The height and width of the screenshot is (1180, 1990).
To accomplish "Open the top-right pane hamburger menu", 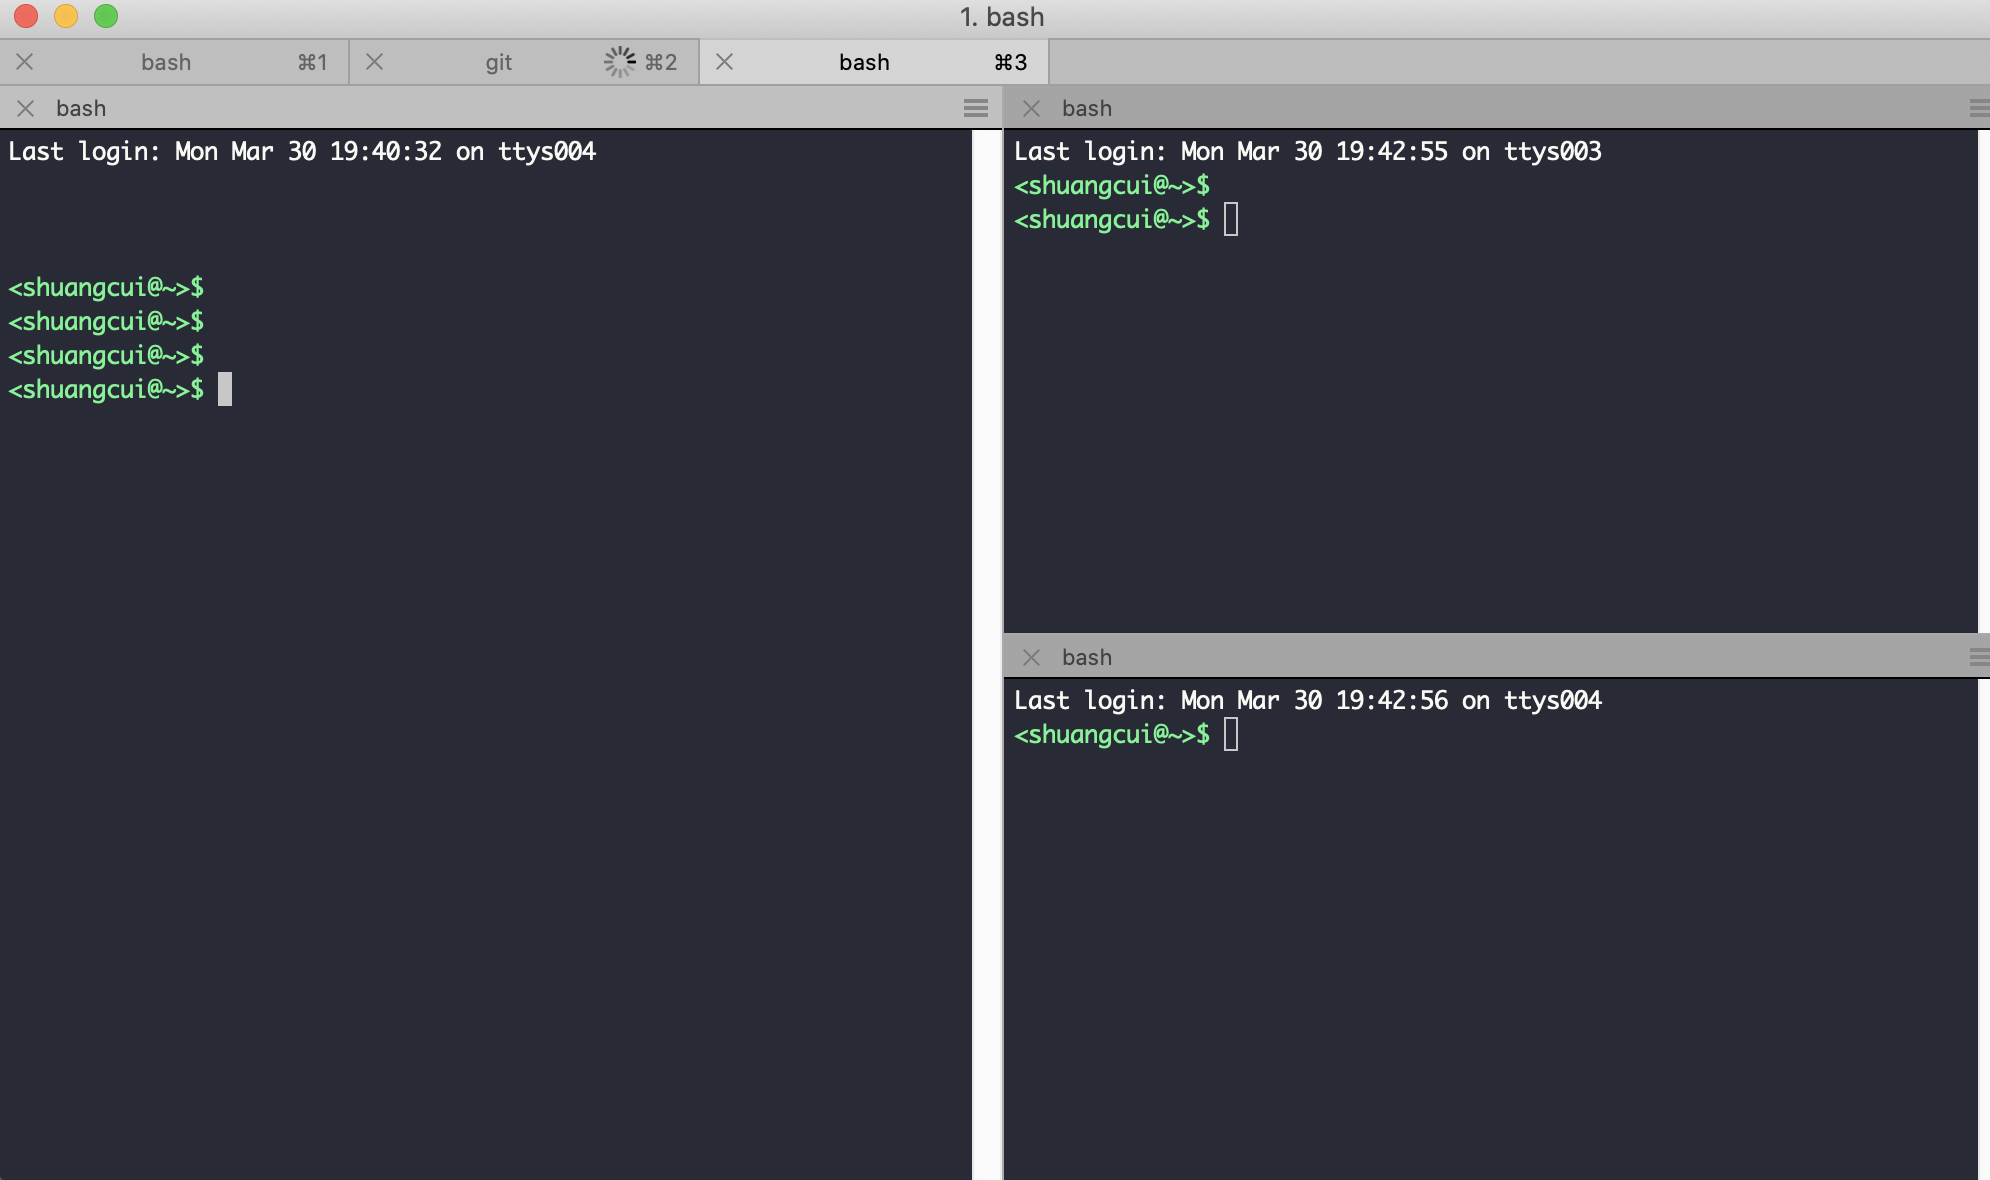I will pyautogui.click(x=1979, y=108).
